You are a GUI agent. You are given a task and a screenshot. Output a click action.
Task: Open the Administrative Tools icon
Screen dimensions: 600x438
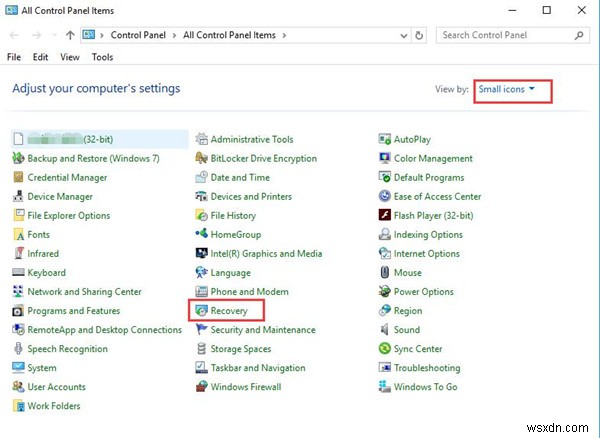tap(202, 139)
